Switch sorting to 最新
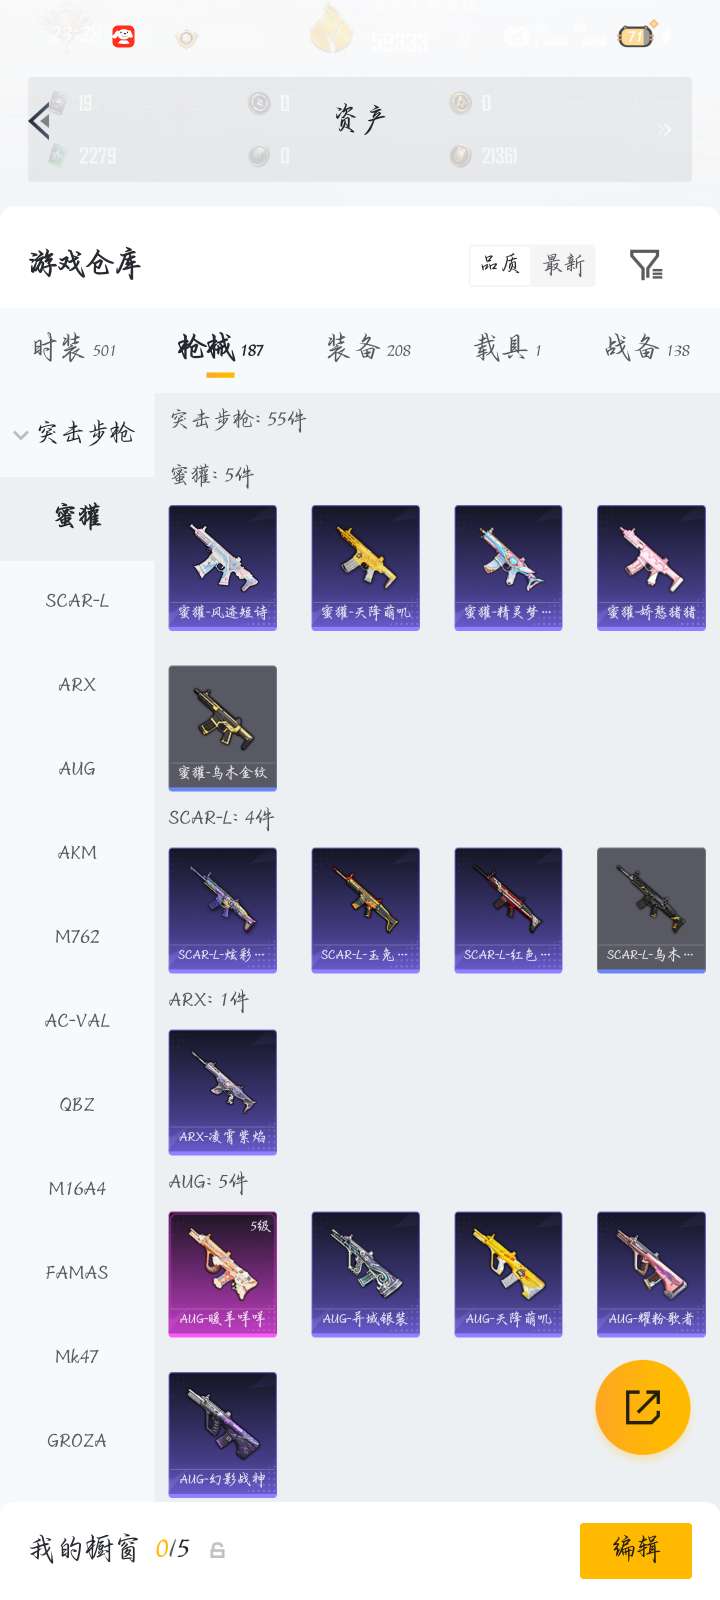The width and height of the screenshot is (720, 1600). click(x=563, y=265)
